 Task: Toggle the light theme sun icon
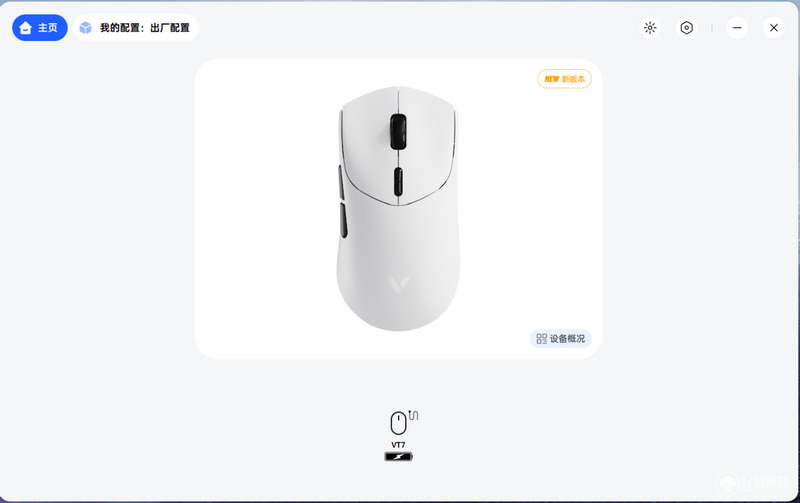[649, 28]
